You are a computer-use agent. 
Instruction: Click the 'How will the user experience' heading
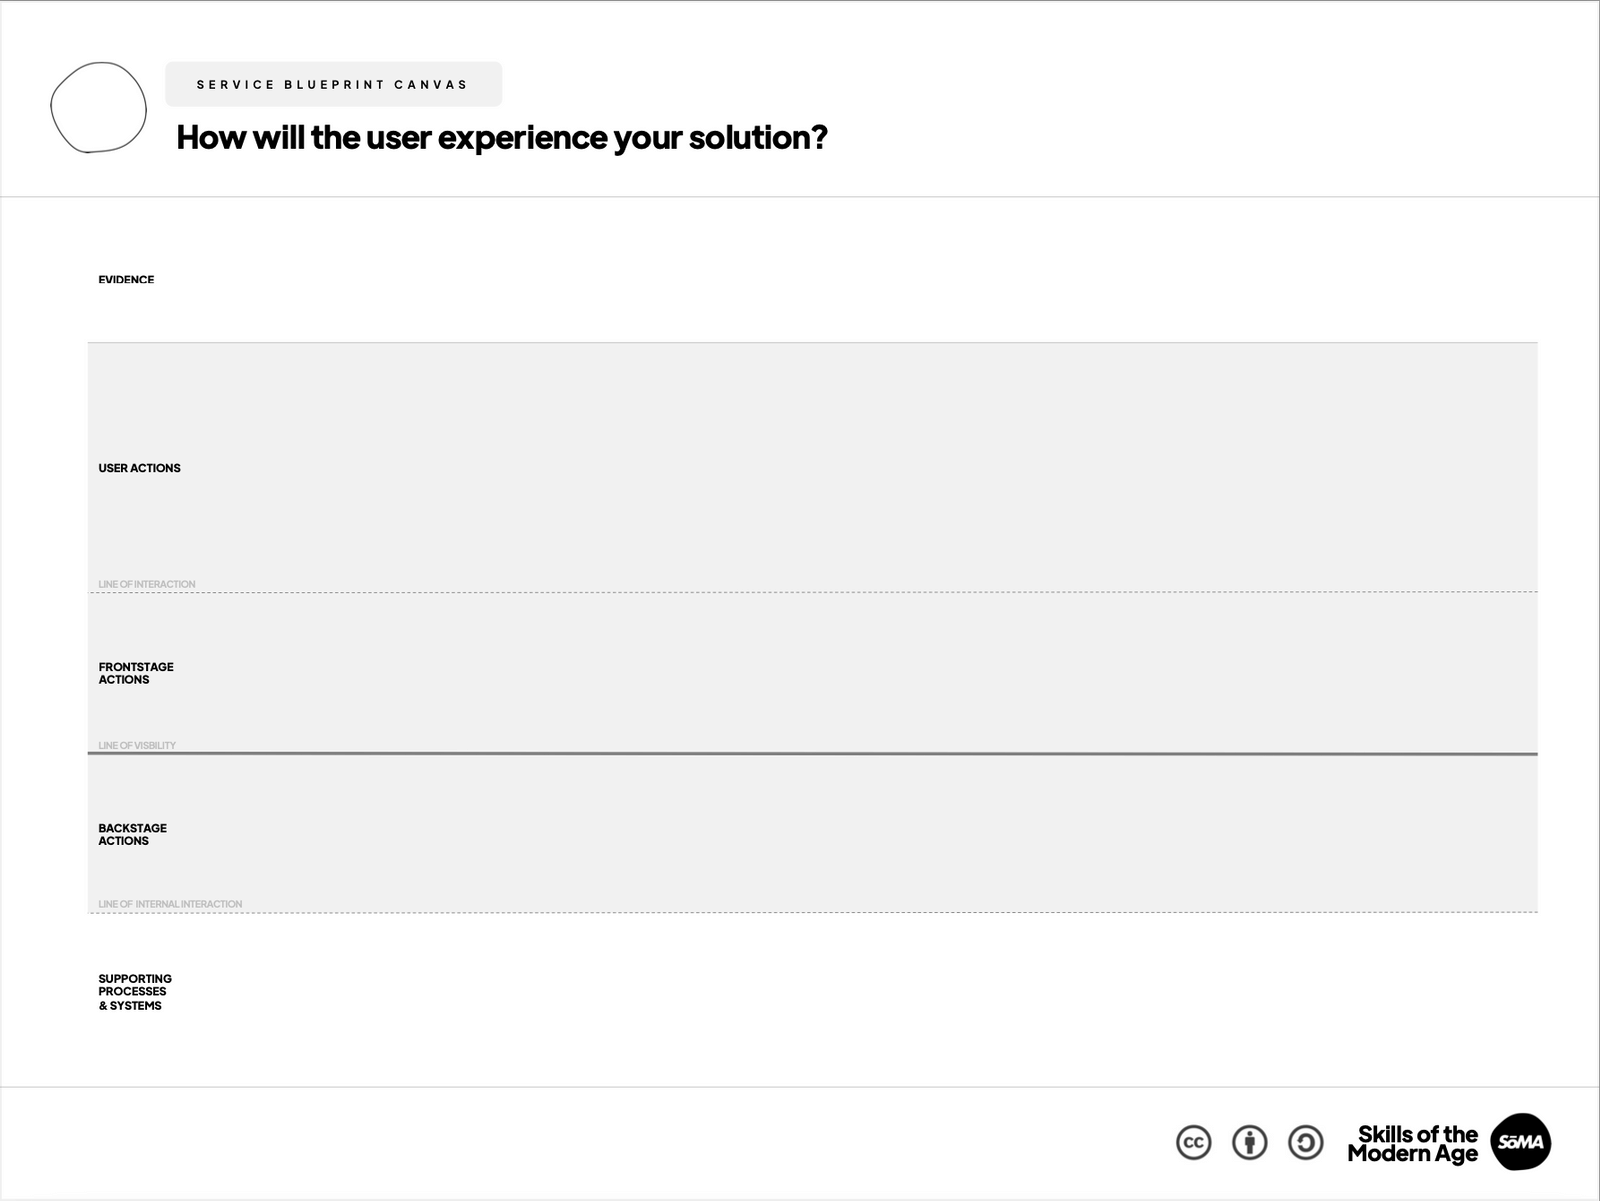click(x=501, y=138)
